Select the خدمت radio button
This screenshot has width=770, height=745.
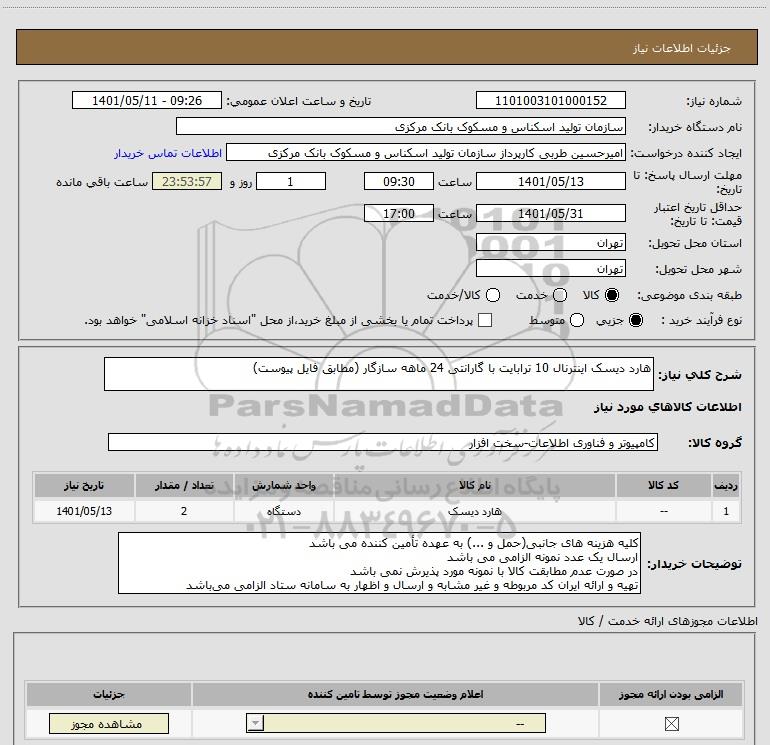[560, 295]
